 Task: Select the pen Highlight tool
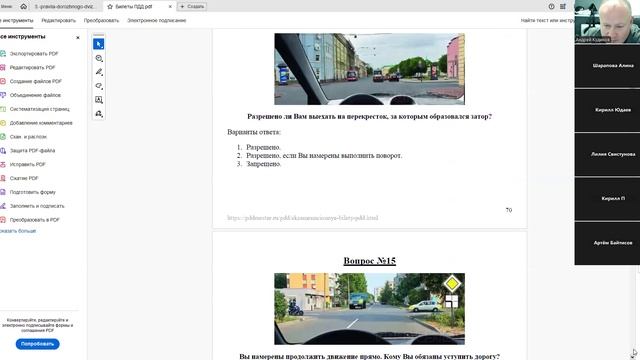[x=98, y=72]
